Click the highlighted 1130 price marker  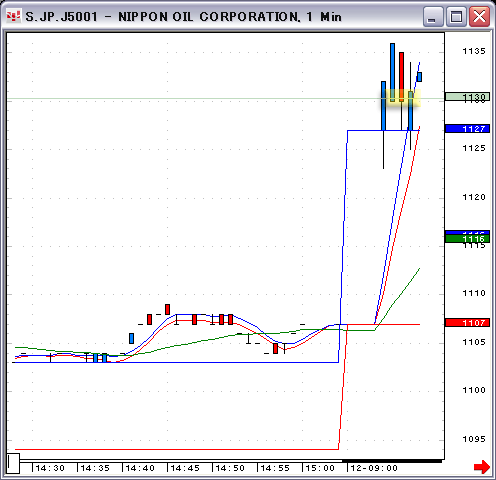tap(467, 97)
